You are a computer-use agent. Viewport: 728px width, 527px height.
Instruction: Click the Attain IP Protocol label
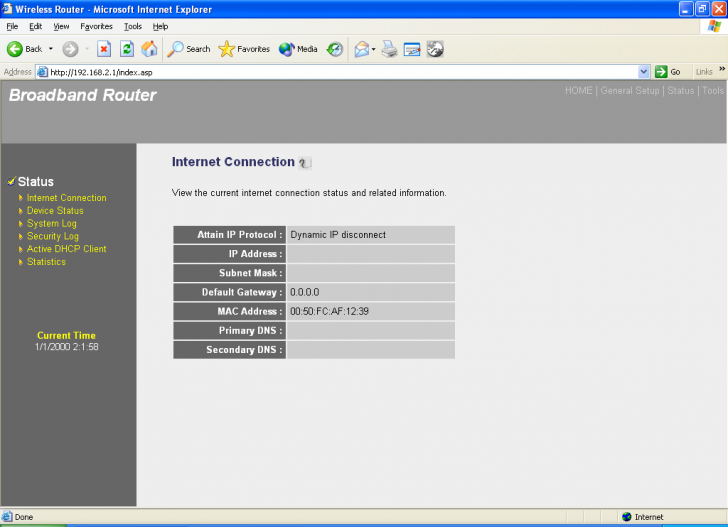(240, 235)
